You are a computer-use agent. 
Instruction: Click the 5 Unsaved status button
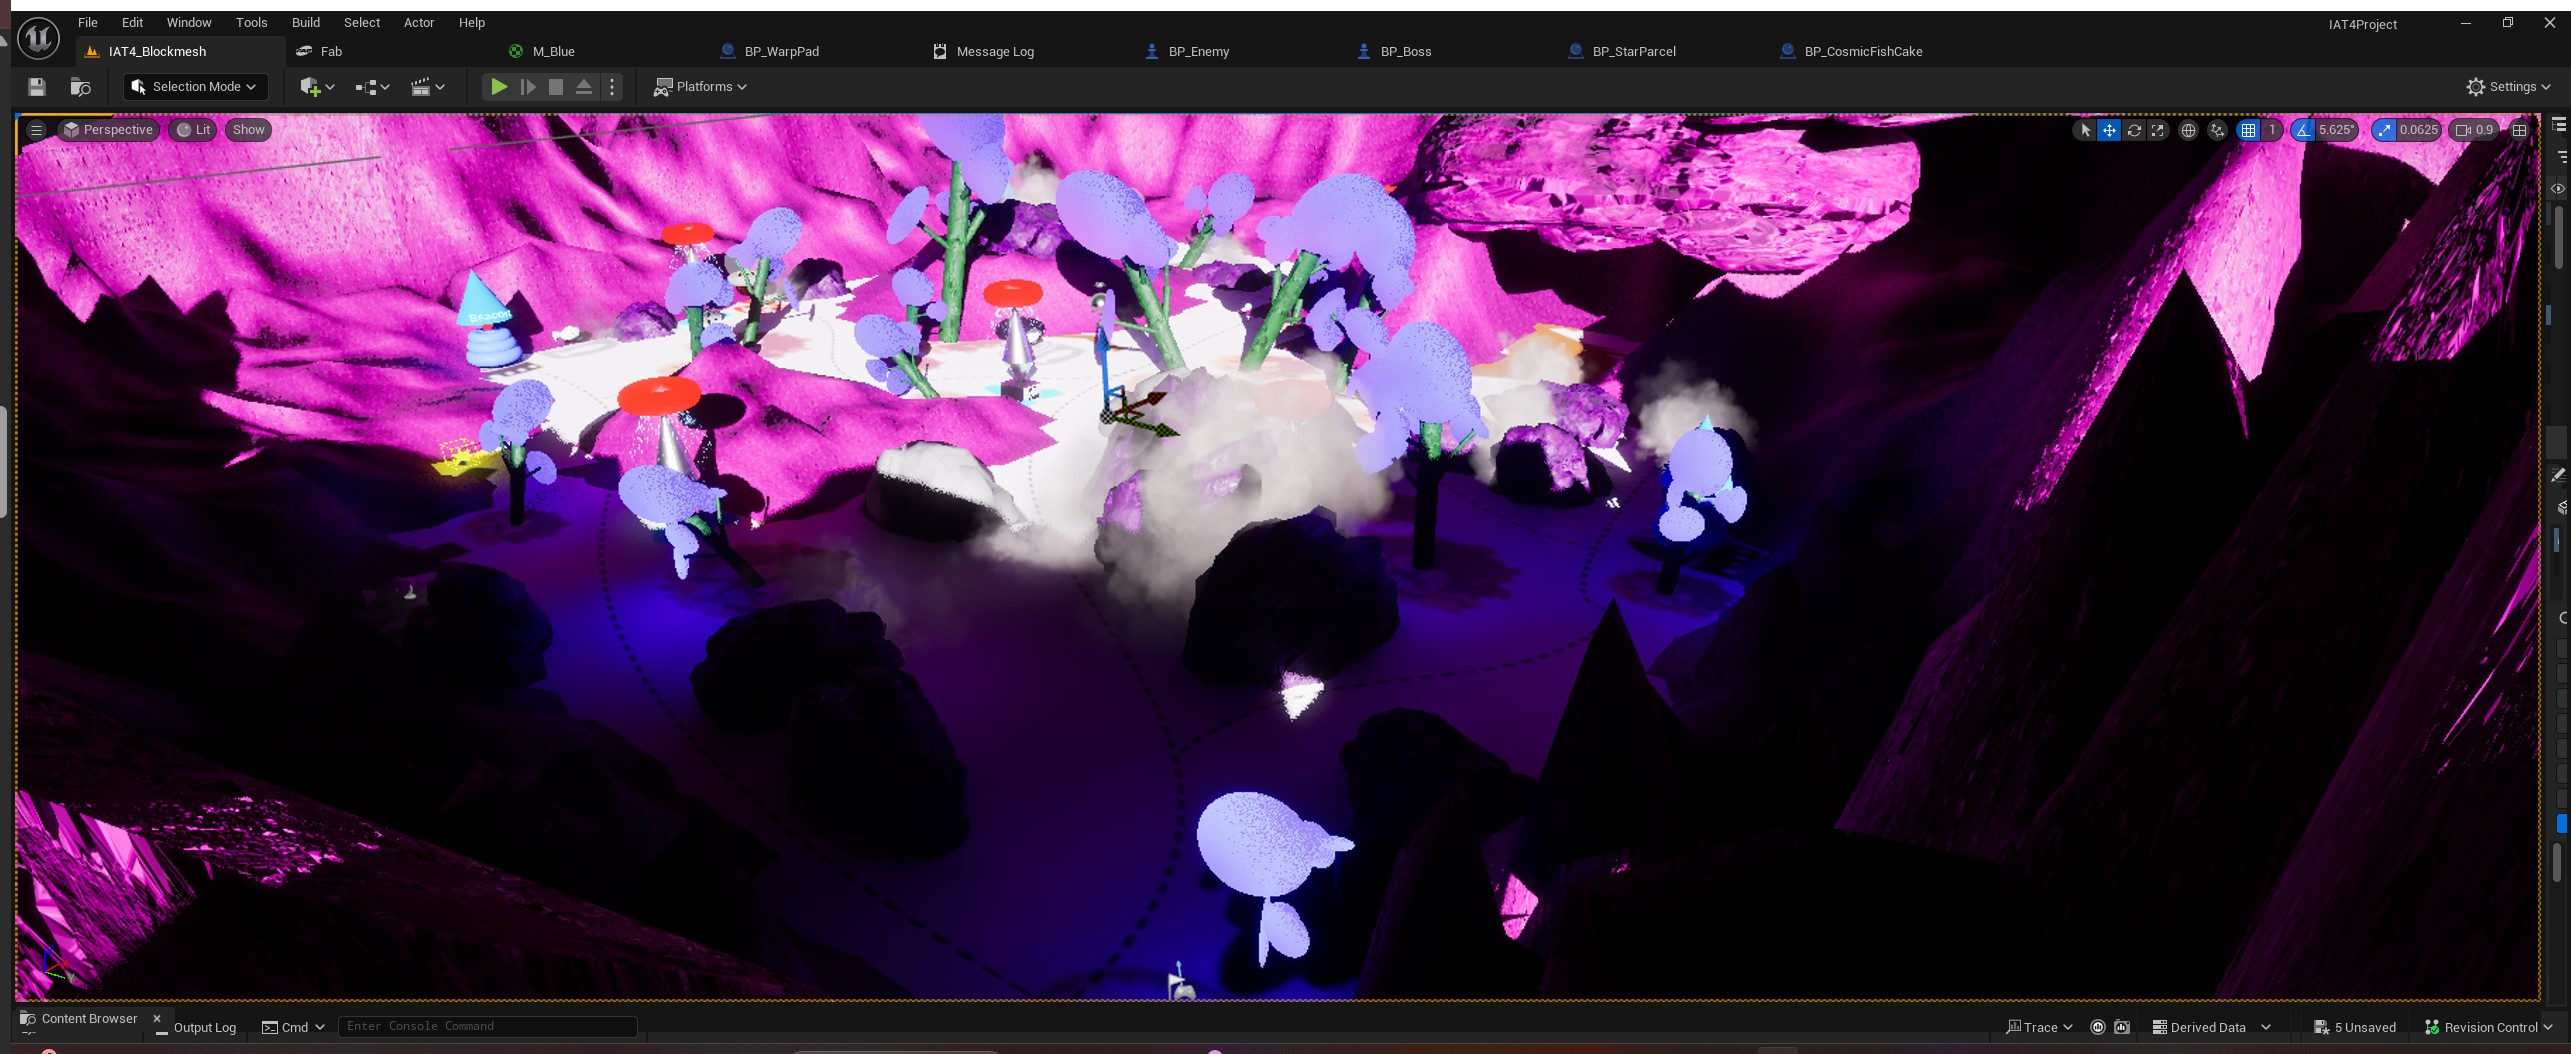(2355, 1027)
